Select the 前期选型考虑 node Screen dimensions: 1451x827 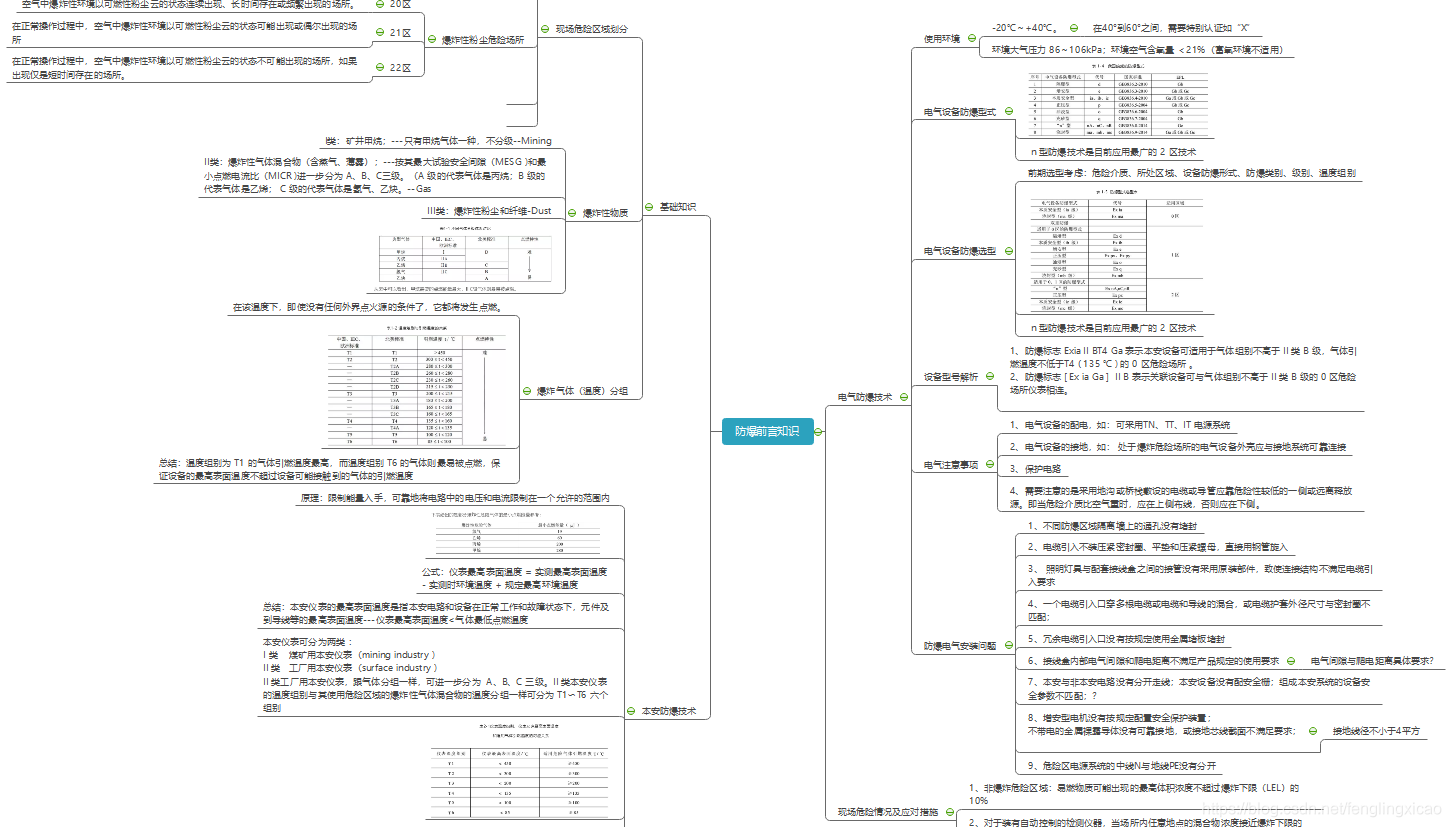pyautogui.click(x=1191, y=173)
